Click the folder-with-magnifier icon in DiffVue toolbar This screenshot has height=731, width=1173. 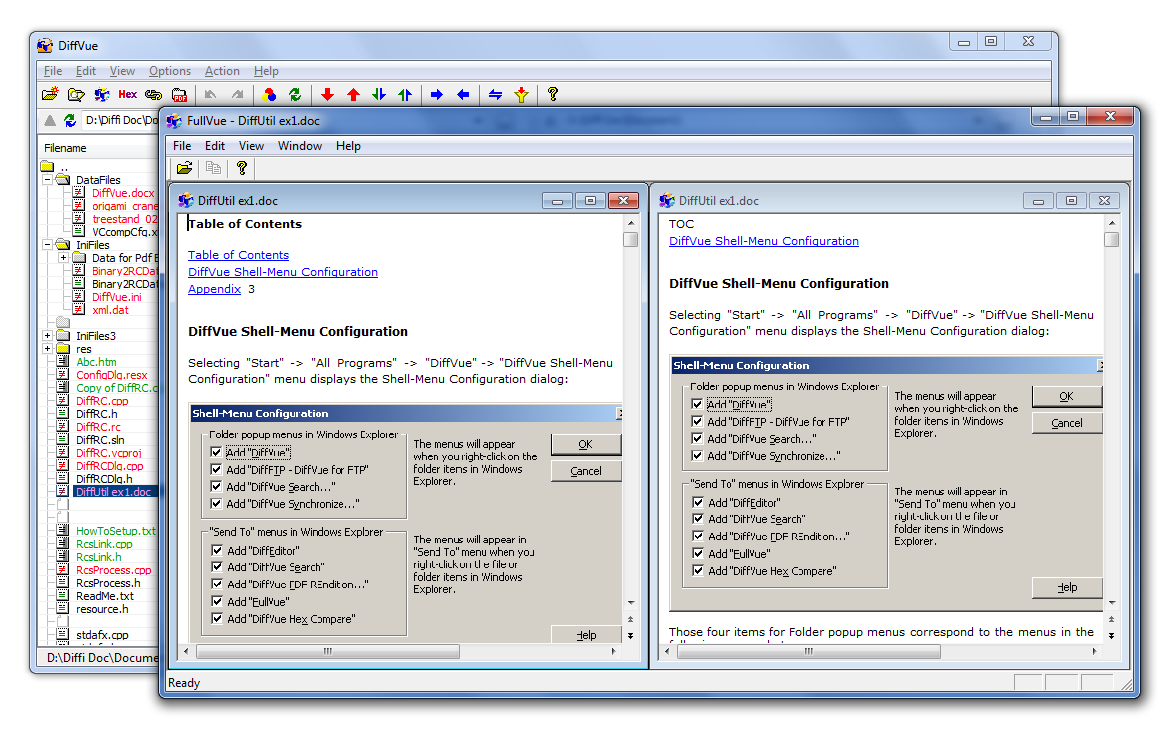point(76,94)
